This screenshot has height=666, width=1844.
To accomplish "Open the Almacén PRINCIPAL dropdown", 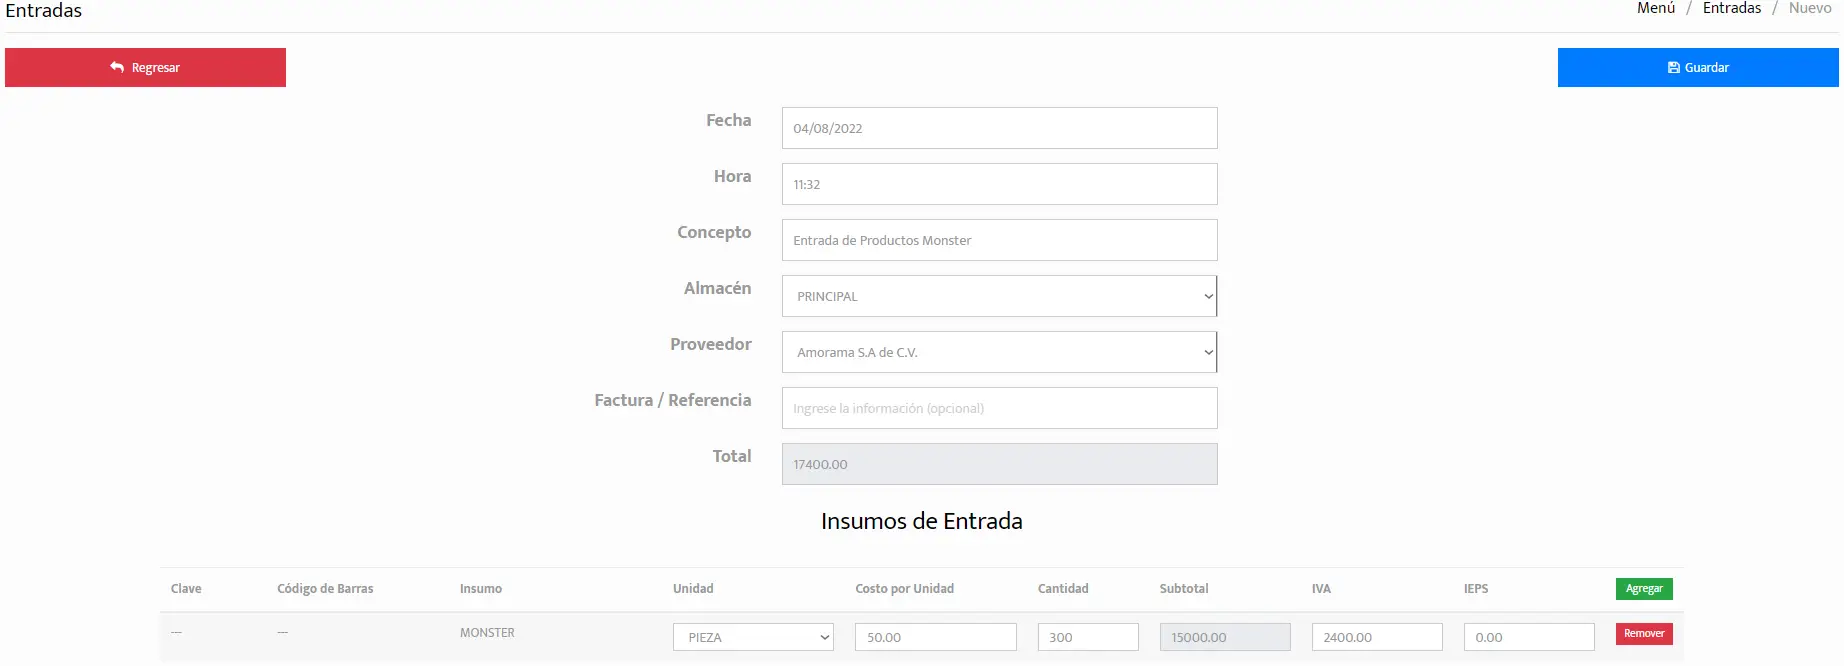I will pyautogui.click(x=999, y=296).
